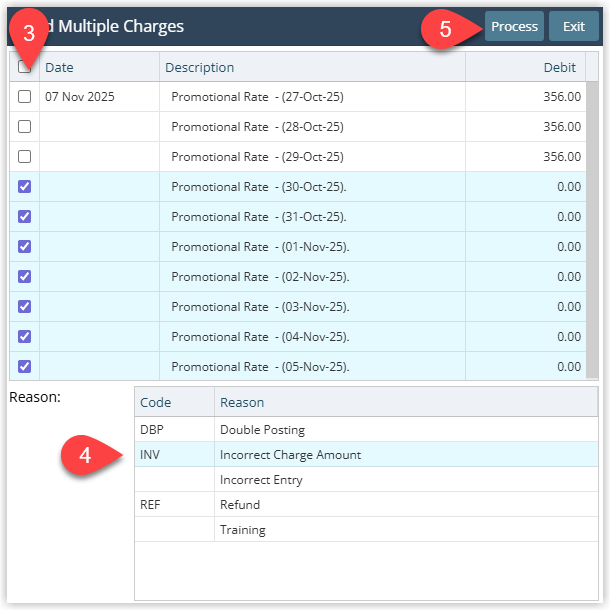
Task: Click the Promotional Rate - (31-Oct-25) description
Action: coord(259,216)
